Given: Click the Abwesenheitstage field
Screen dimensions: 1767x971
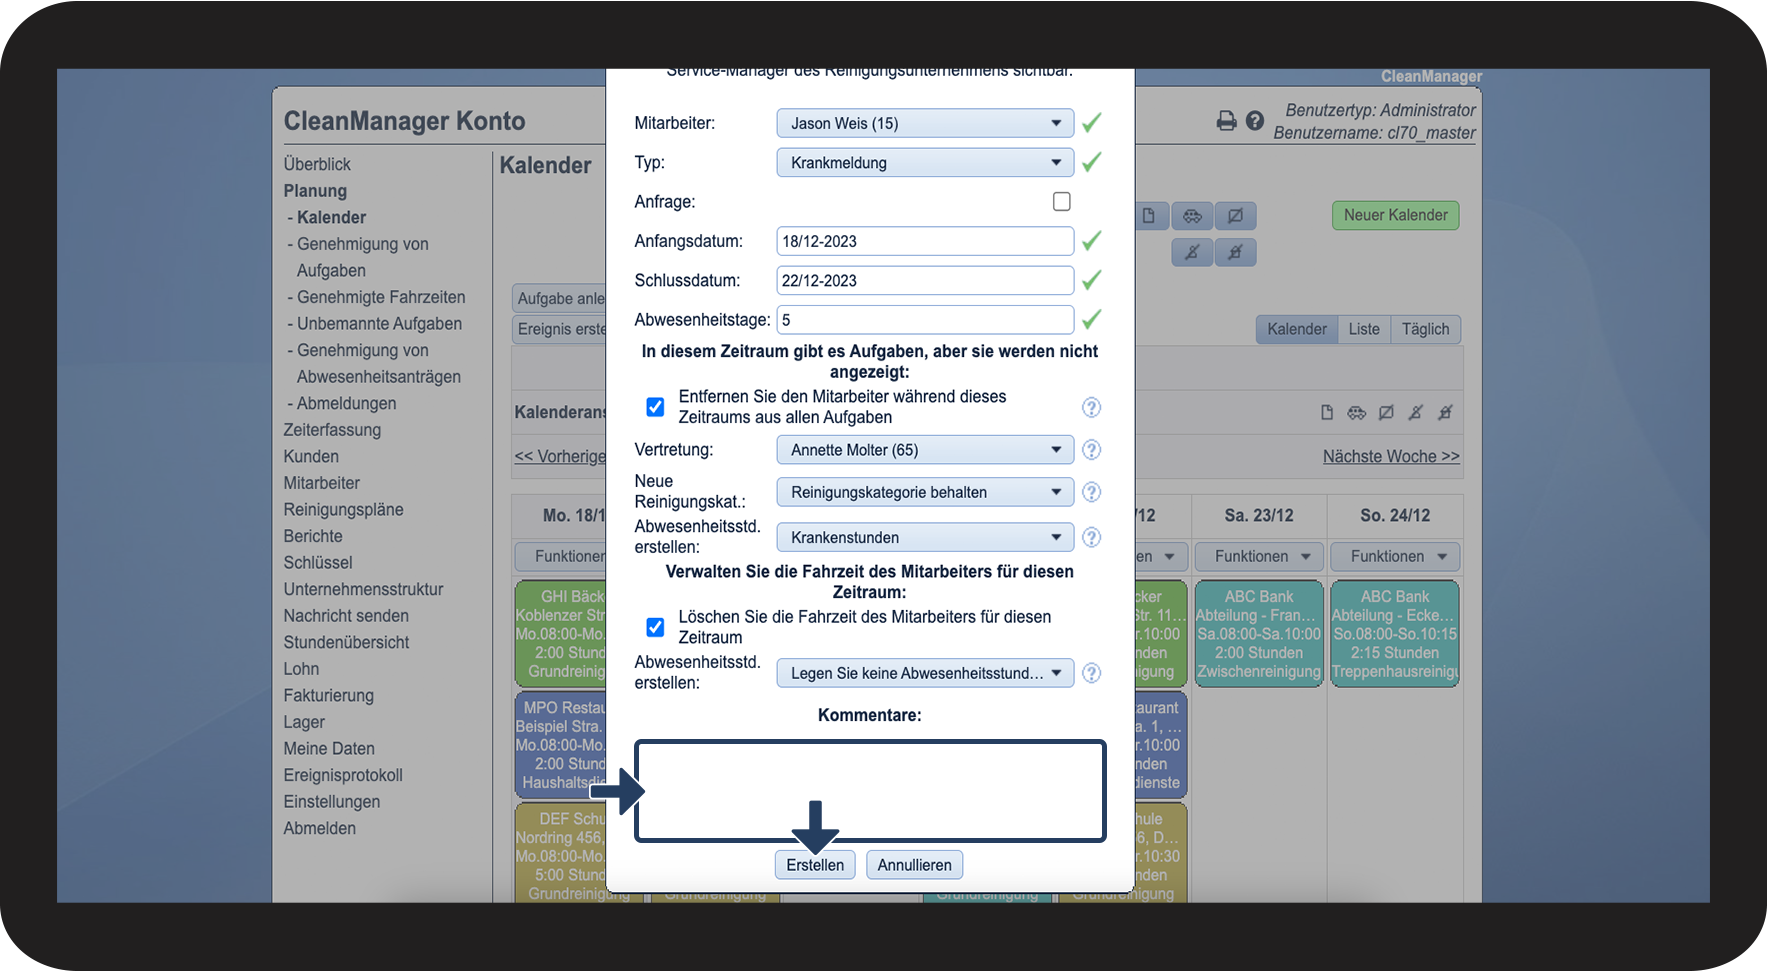Looking at the screenshot, I should tap(925, 320).
